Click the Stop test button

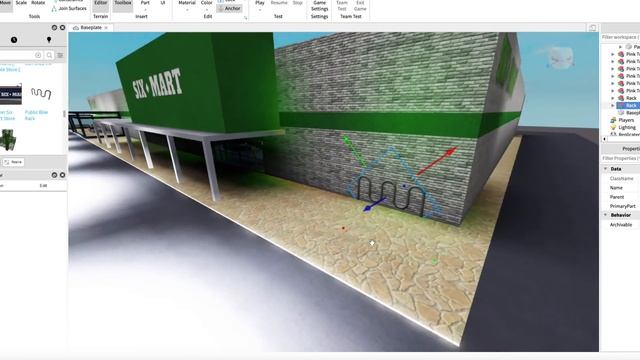[x=298, y=3]
